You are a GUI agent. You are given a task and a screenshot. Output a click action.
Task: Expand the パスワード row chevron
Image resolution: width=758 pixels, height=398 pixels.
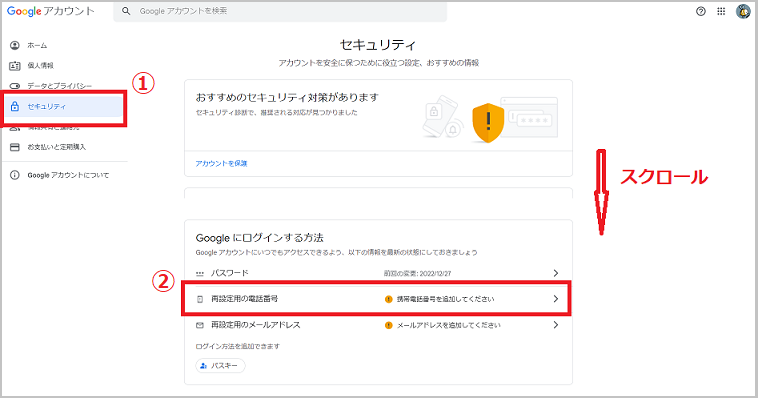coord(555,273)
